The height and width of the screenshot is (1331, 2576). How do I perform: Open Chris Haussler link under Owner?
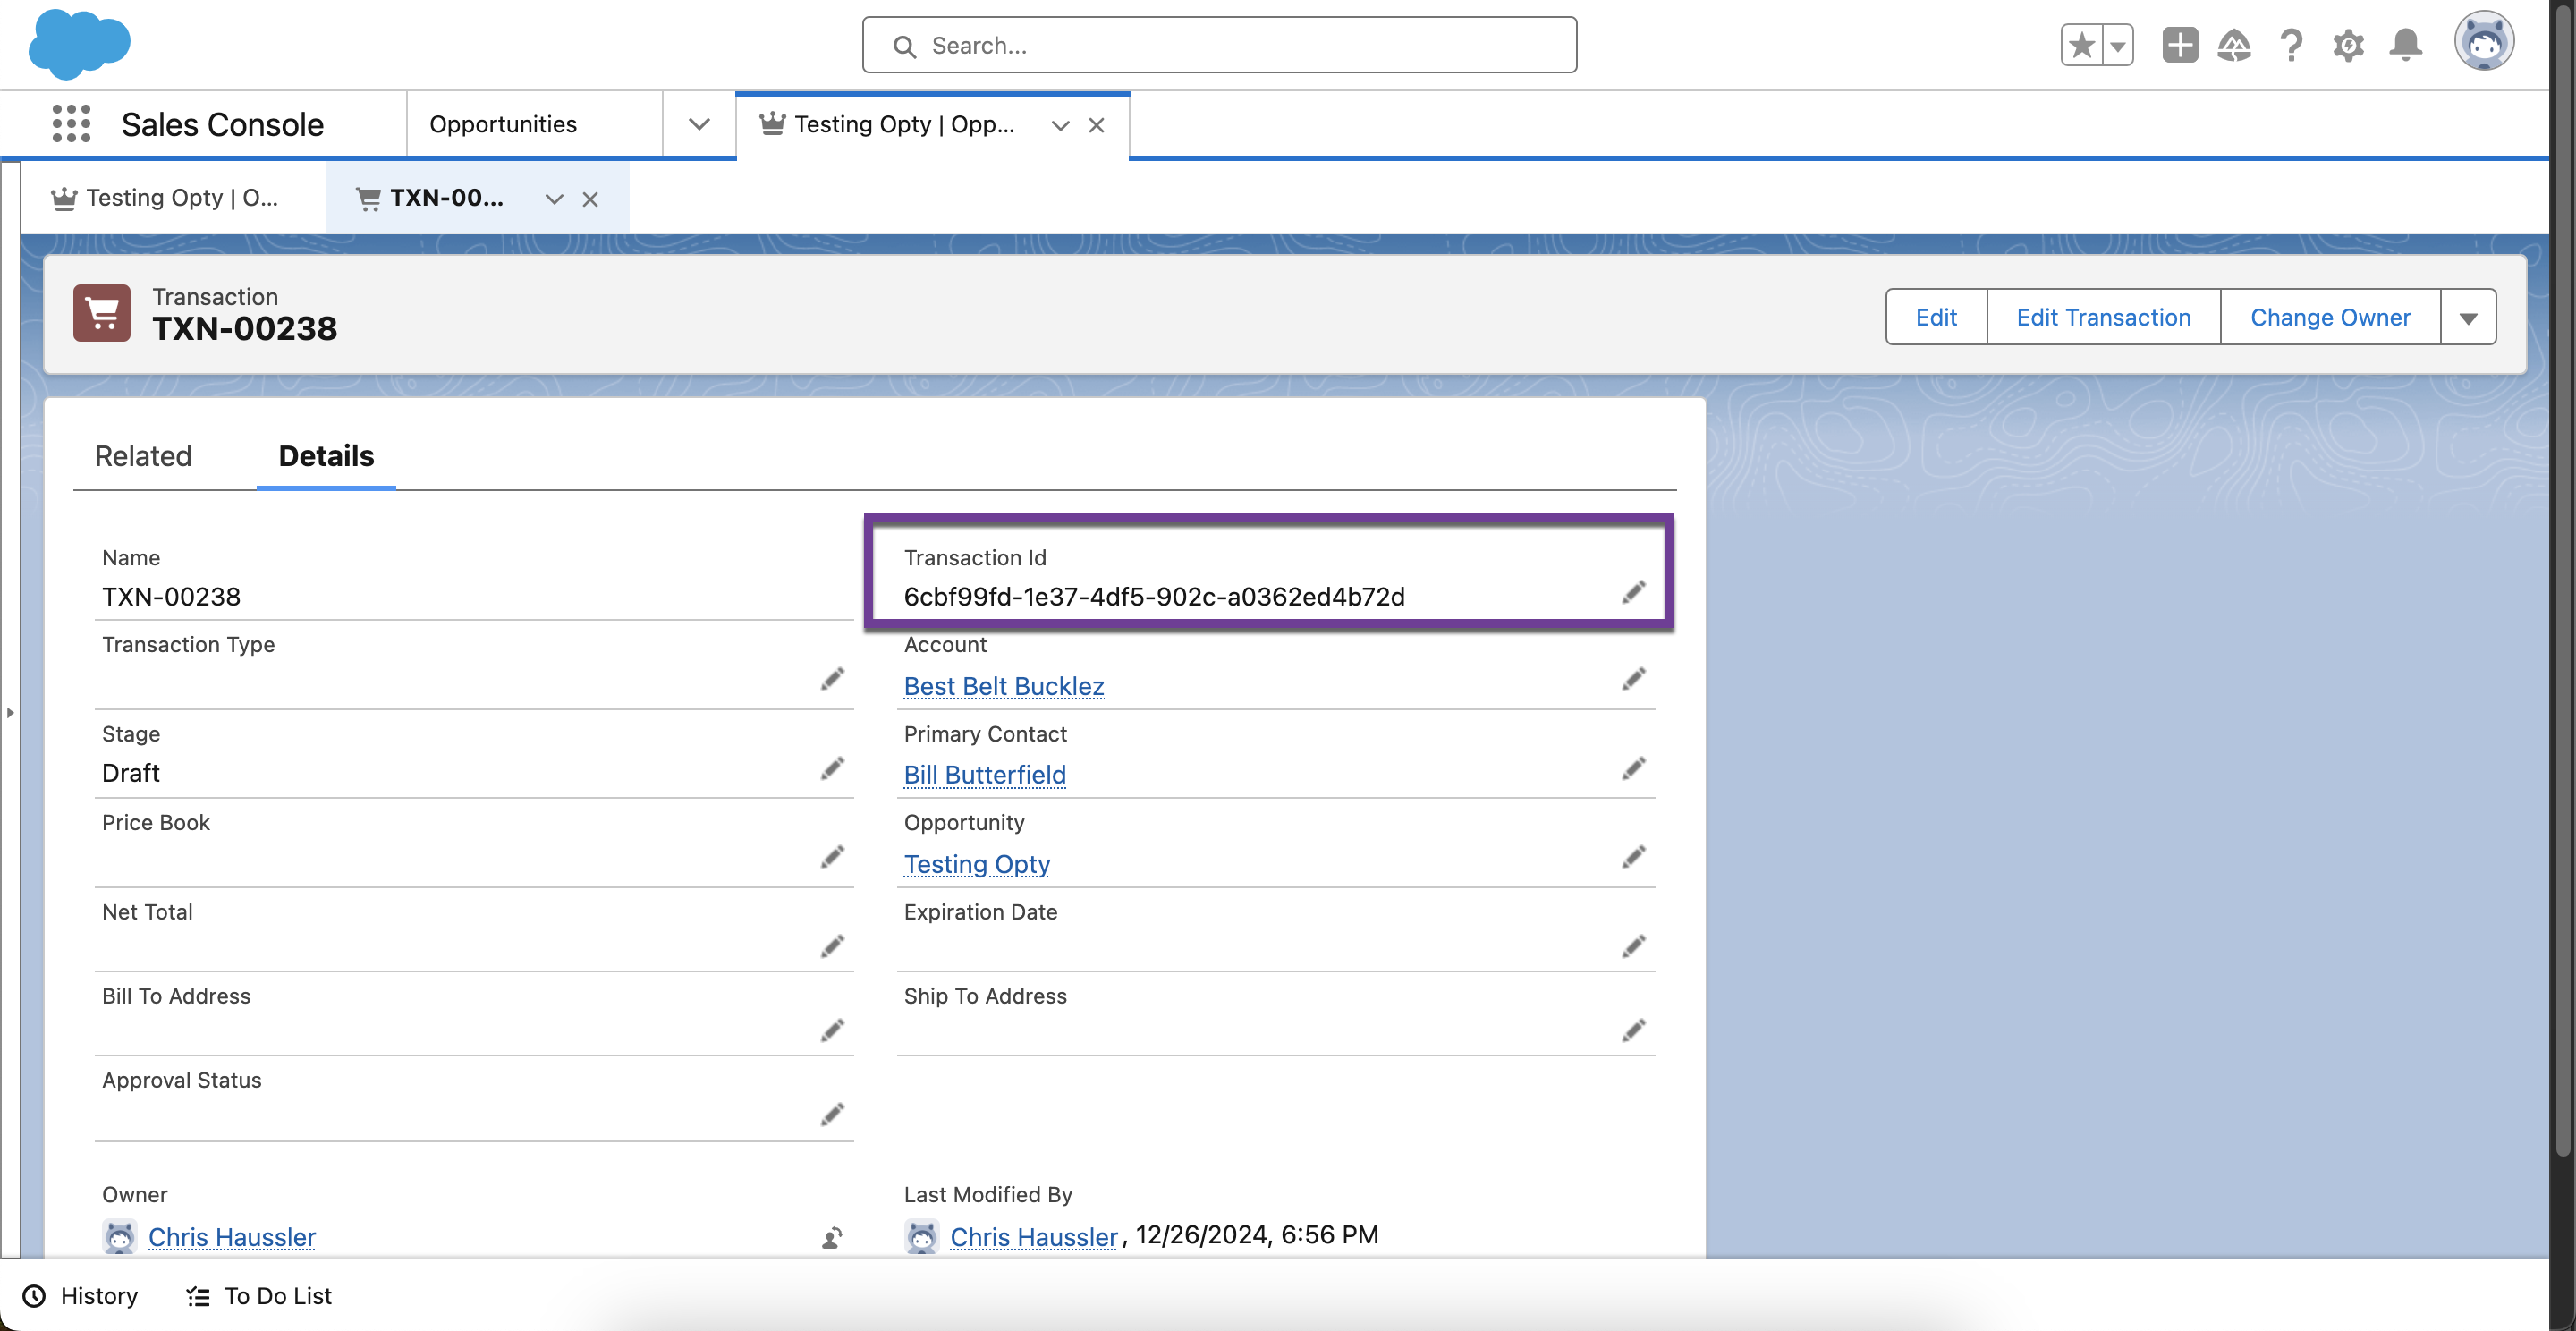[232, 1237]
